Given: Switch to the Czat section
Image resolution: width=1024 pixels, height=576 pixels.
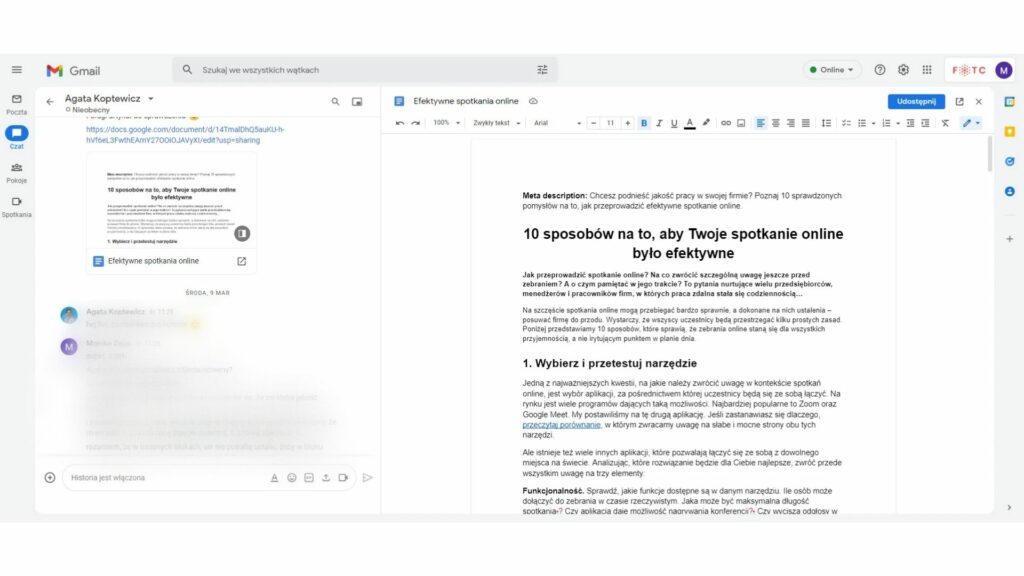Looking at the screenshot, I should coord(16,138).
